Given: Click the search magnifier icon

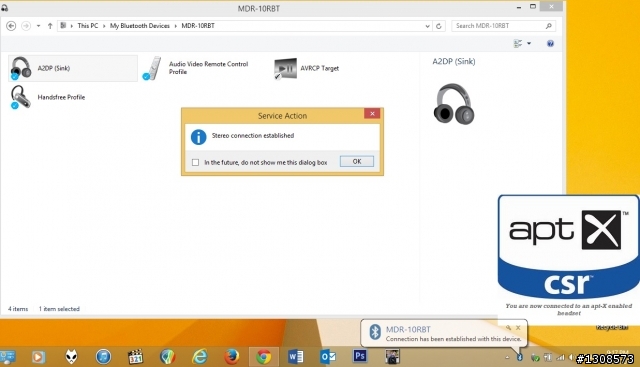Looking at the screenshot, I should tap(549, 26).
